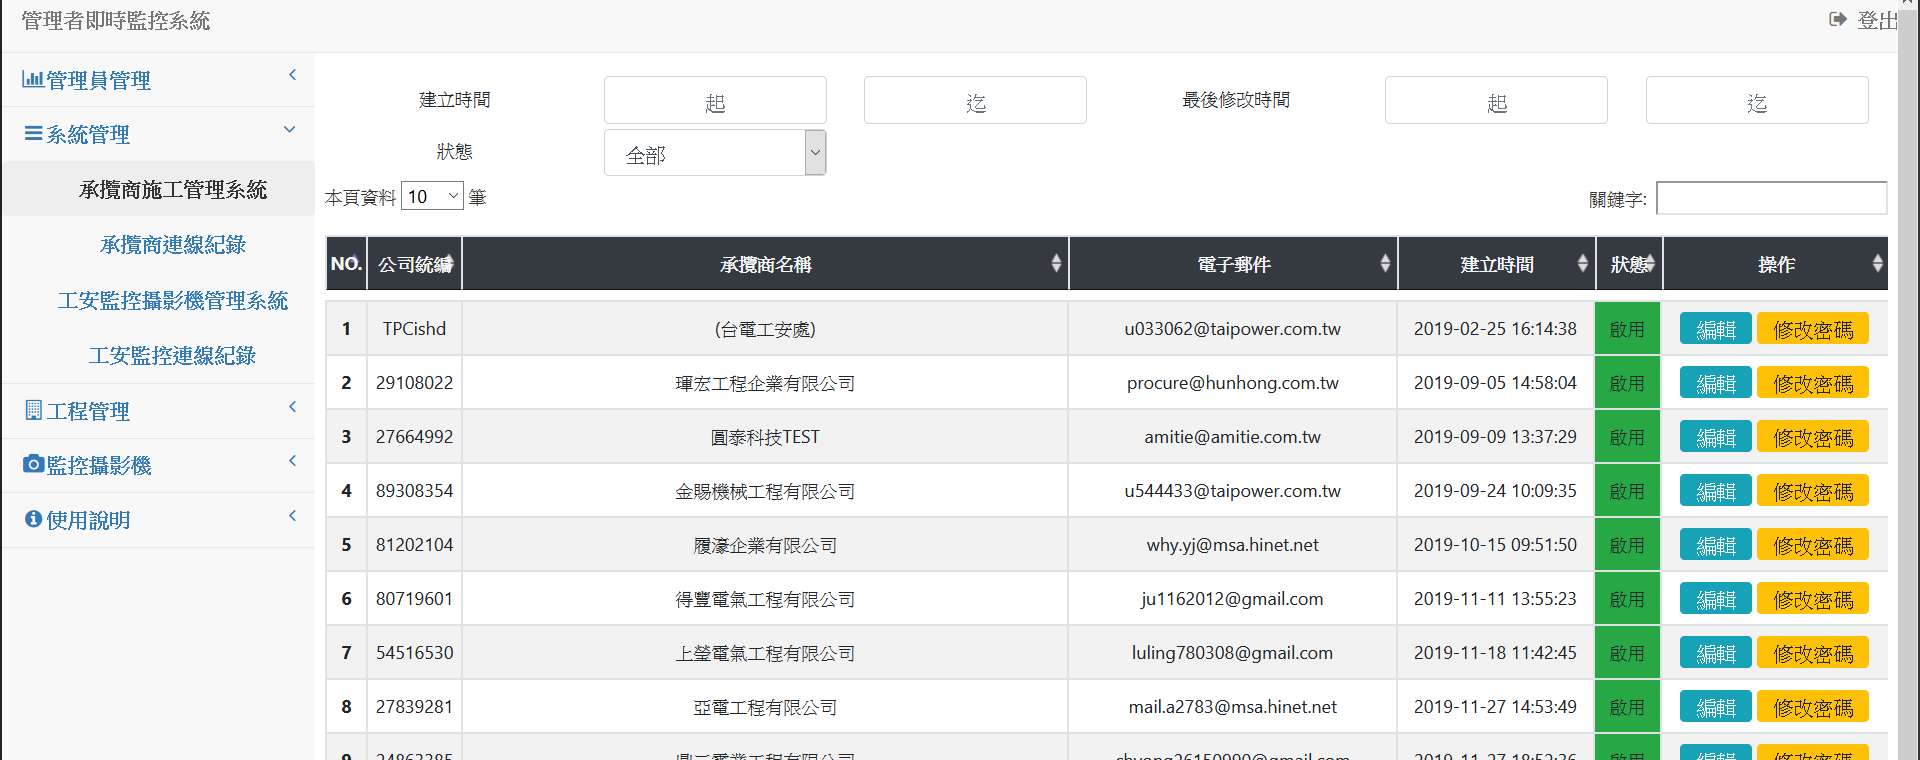1920x760 pixels.
Task: Click 管理者即時監控系統 title
Action: (116, 21)
